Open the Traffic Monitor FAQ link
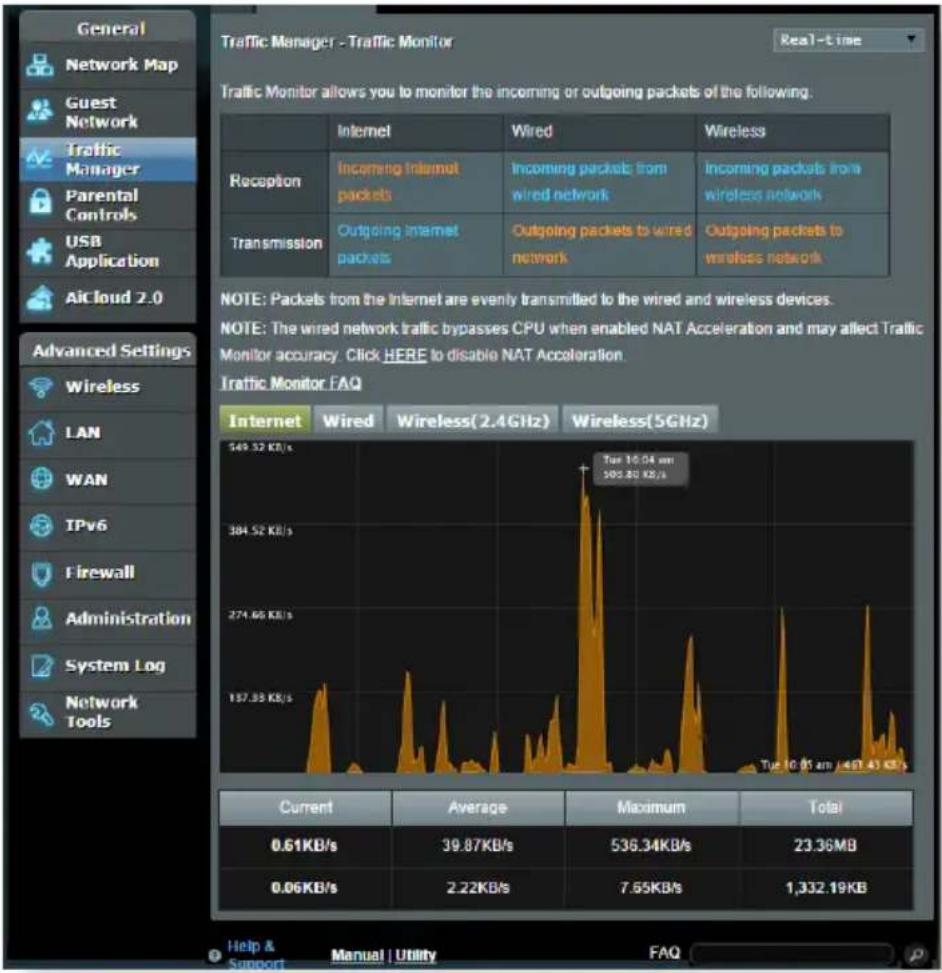Image resolution: width=942 pixels, height=973 pixels. click(291, 383)
